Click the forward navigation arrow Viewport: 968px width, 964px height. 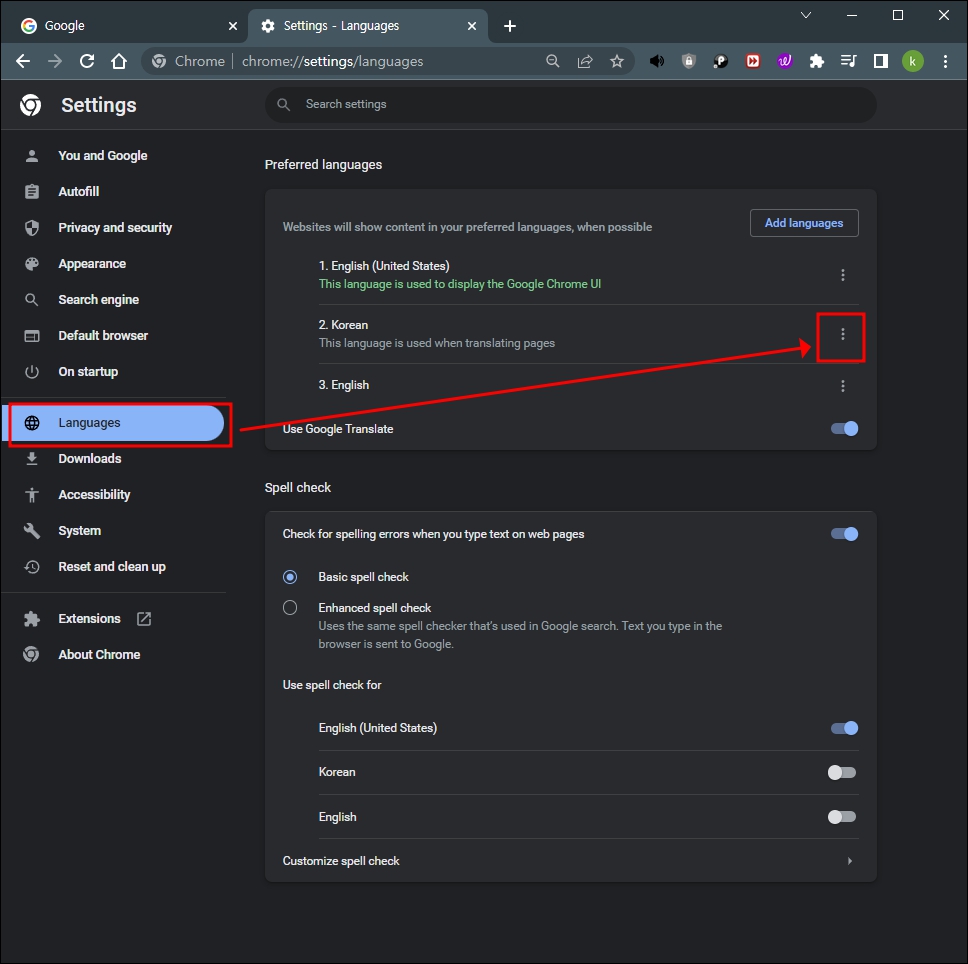coord(55,61)
